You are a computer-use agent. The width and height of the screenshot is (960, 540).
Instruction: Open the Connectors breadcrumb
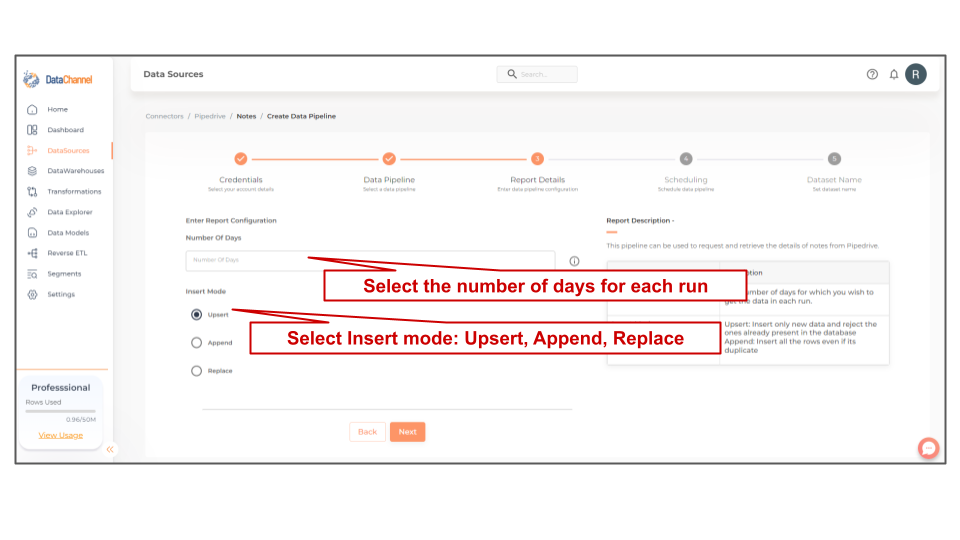pos(165,116)
